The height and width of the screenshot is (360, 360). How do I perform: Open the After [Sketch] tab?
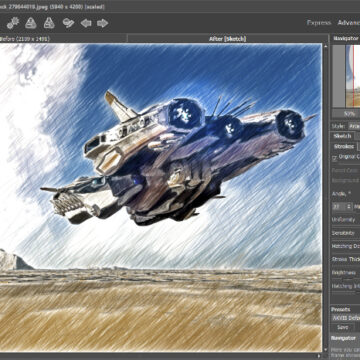point(227,39)
